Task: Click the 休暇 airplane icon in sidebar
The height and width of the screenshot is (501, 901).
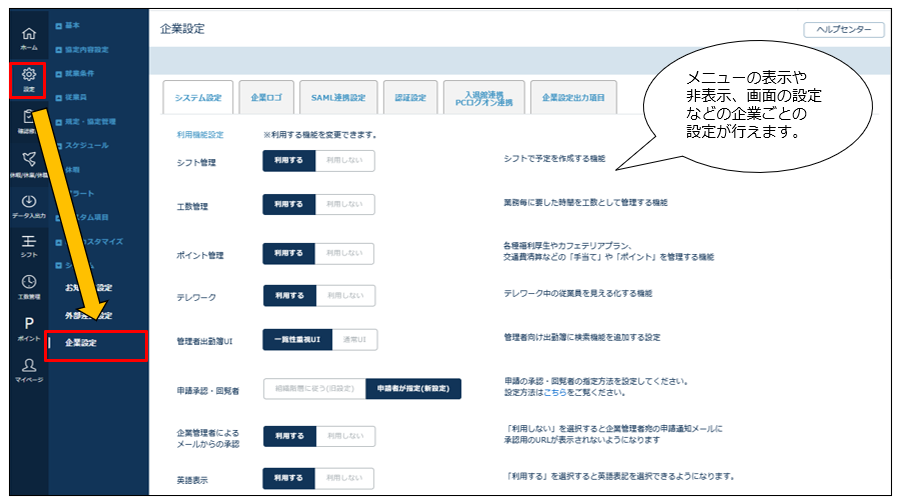Action: tap(29, 162)
